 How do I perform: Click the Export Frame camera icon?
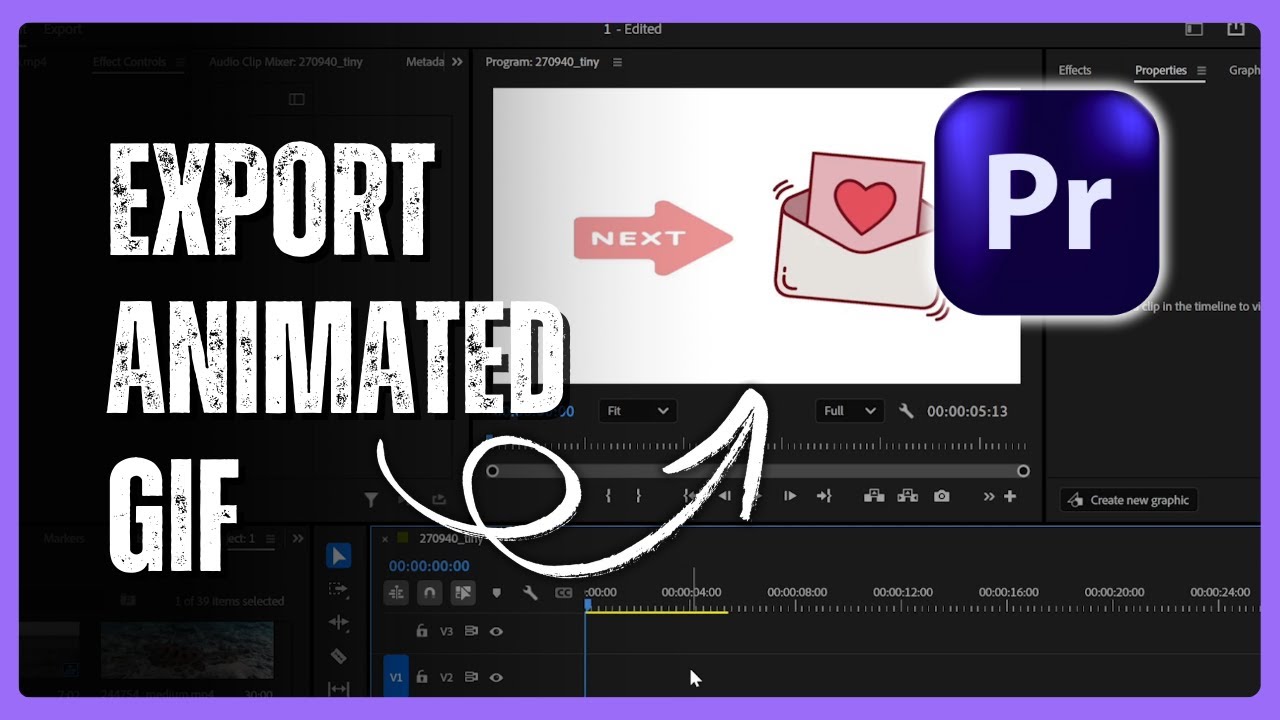pos(941,496)
